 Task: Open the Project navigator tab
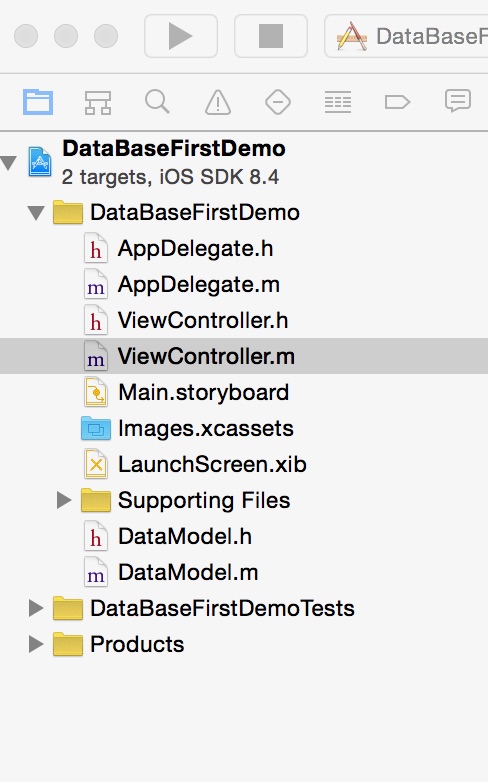click(38, 102)
